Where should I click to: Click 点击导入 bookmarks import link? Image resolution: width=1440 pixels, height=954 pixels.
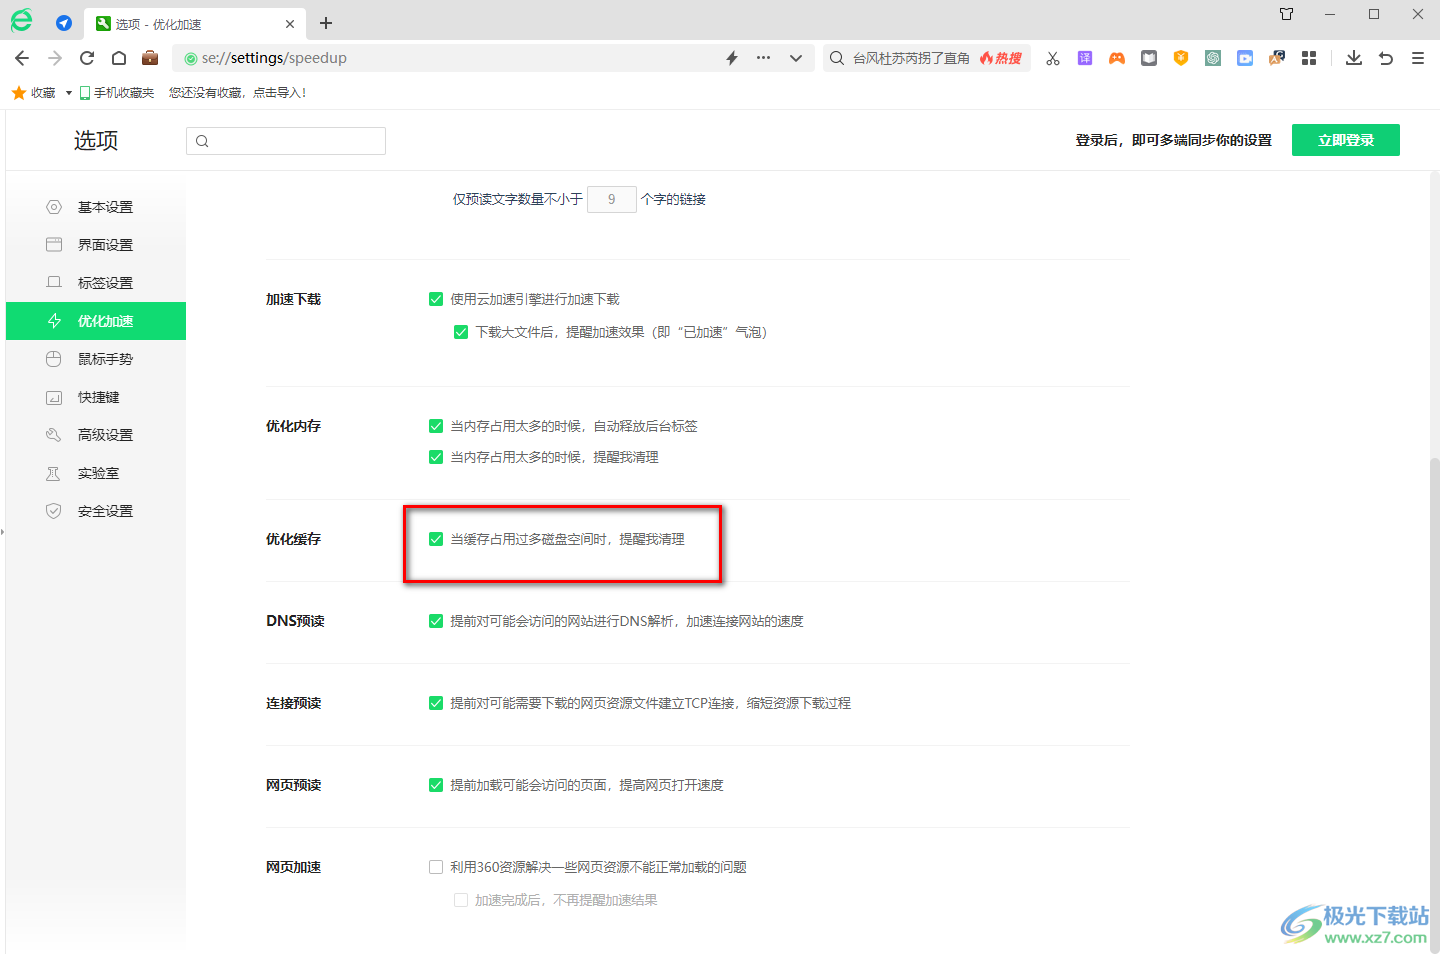[279, 93]
